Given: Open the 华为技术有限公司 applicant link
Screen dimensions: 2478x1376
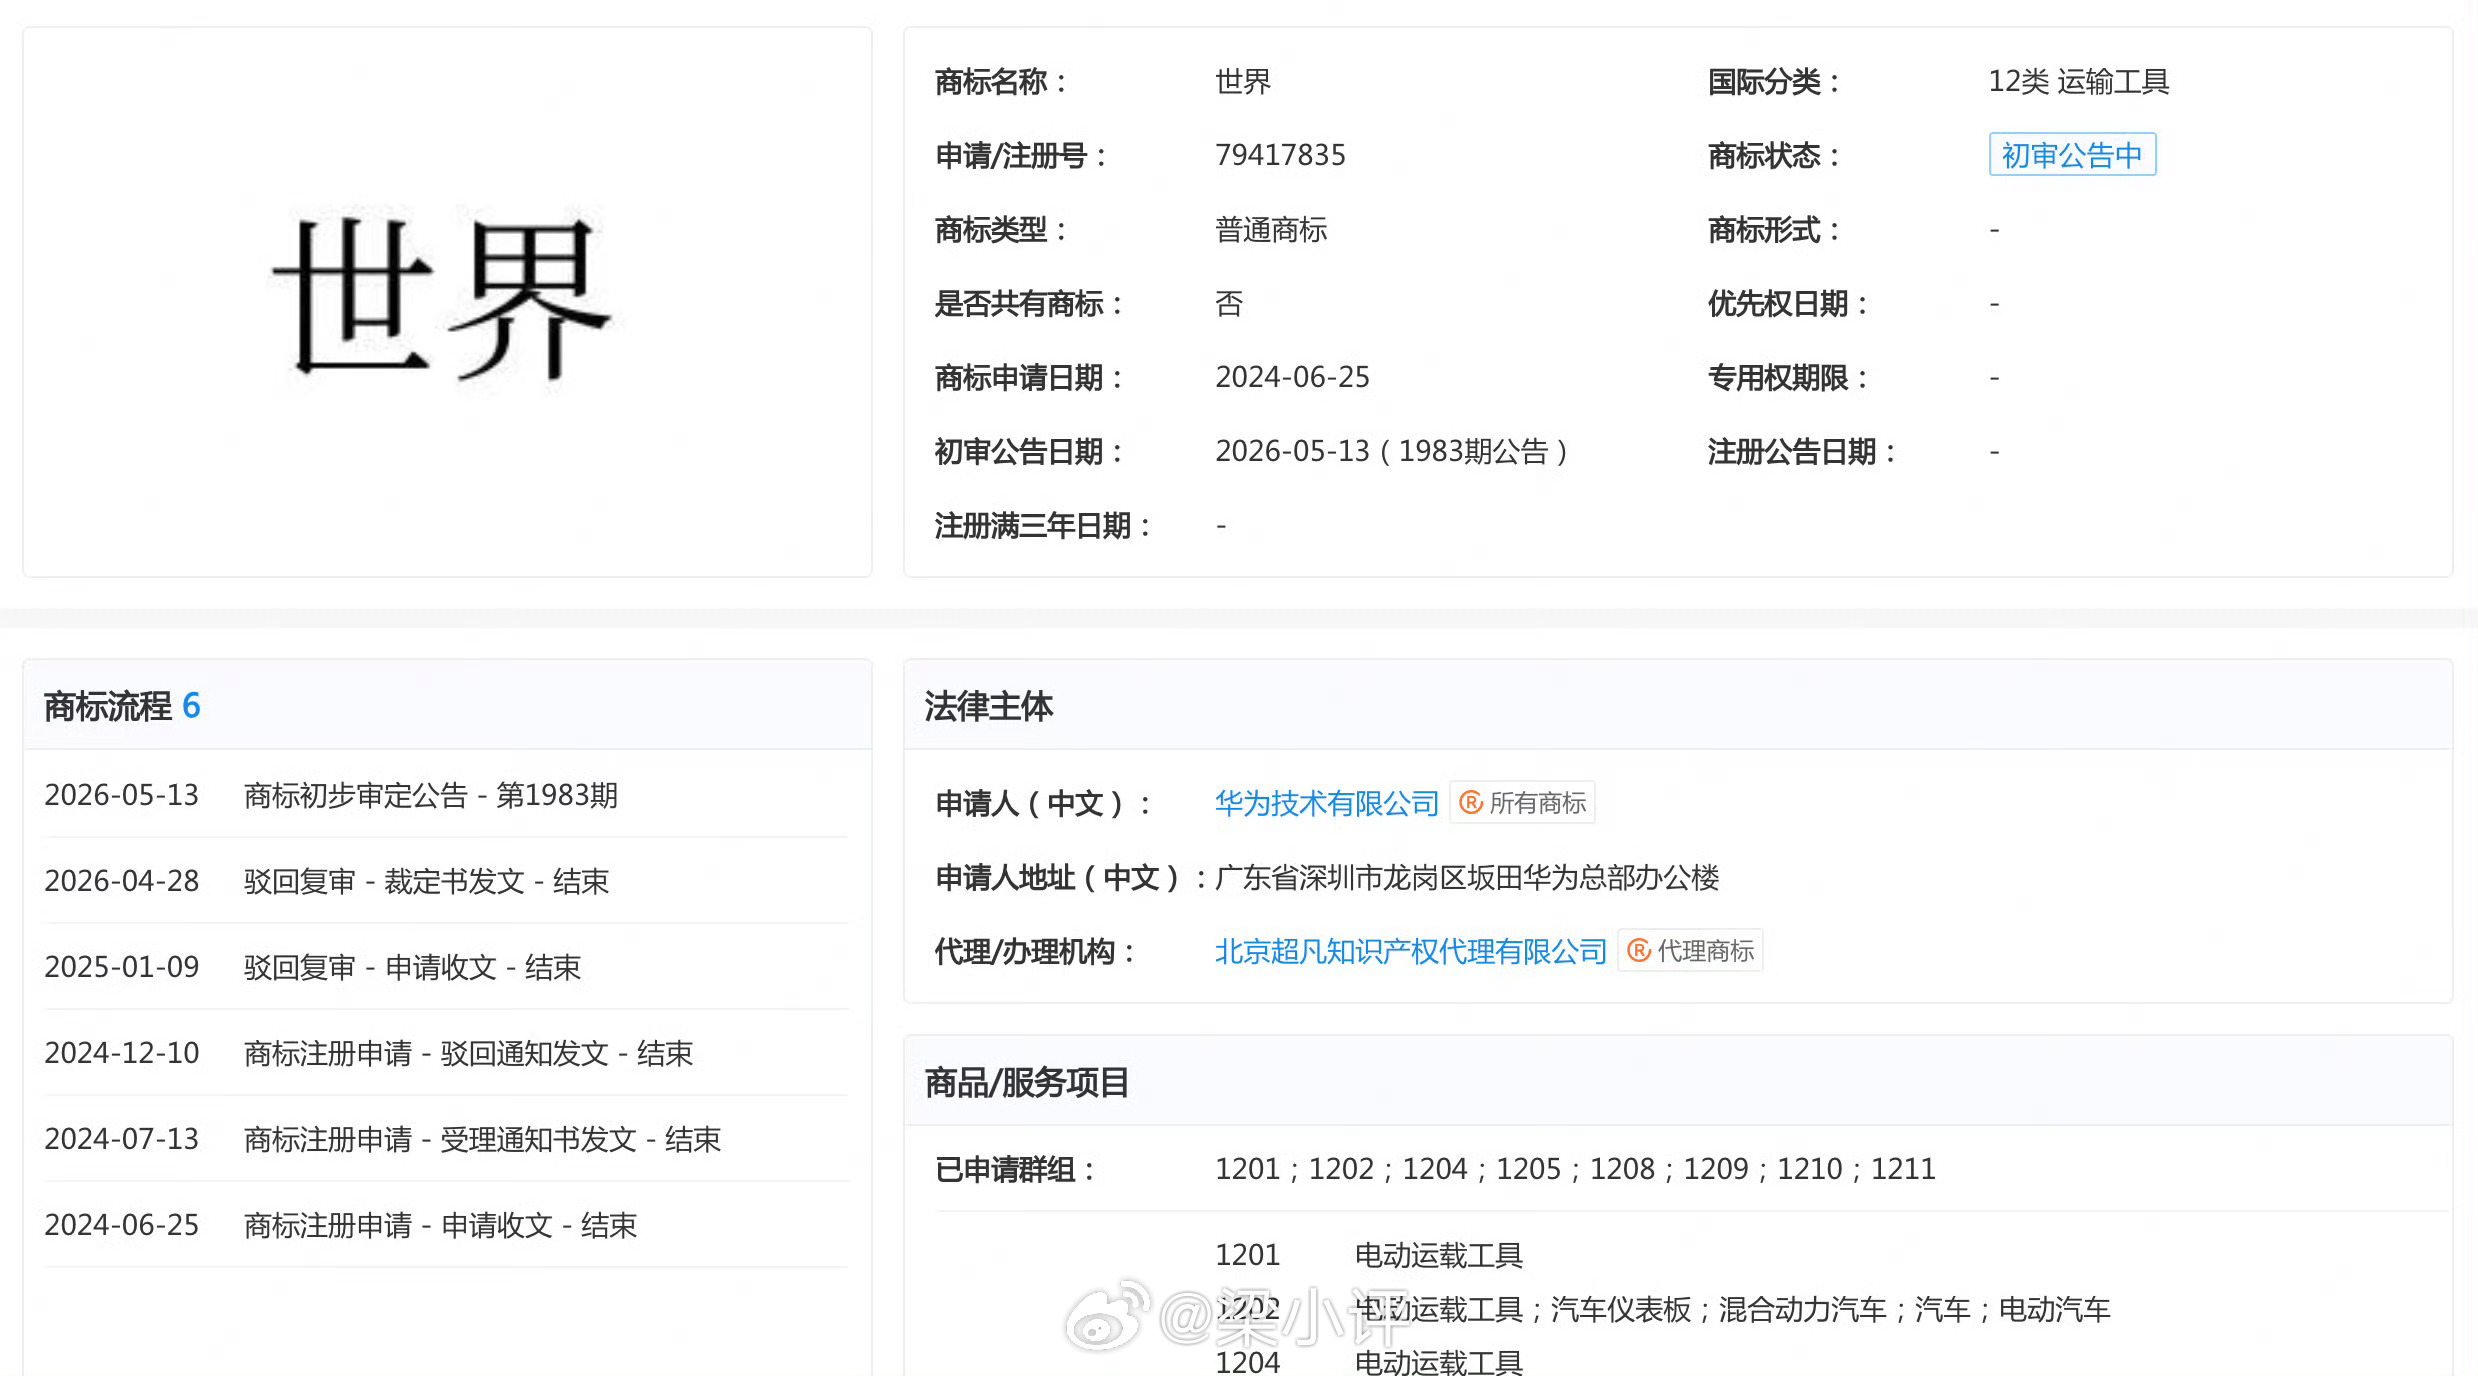Looking at the screenshot, I should point(1326,803).
